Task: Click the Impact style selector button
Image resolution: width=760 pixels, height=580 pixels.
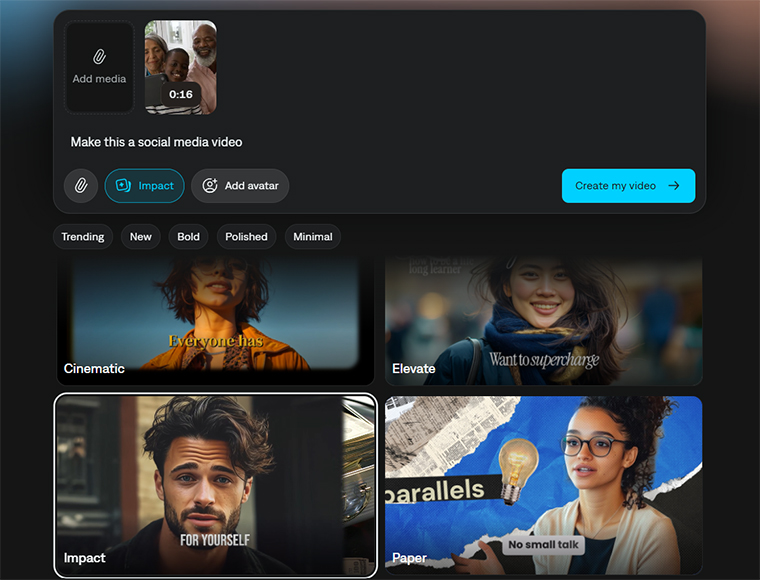Action: click(x=144, y=186)
